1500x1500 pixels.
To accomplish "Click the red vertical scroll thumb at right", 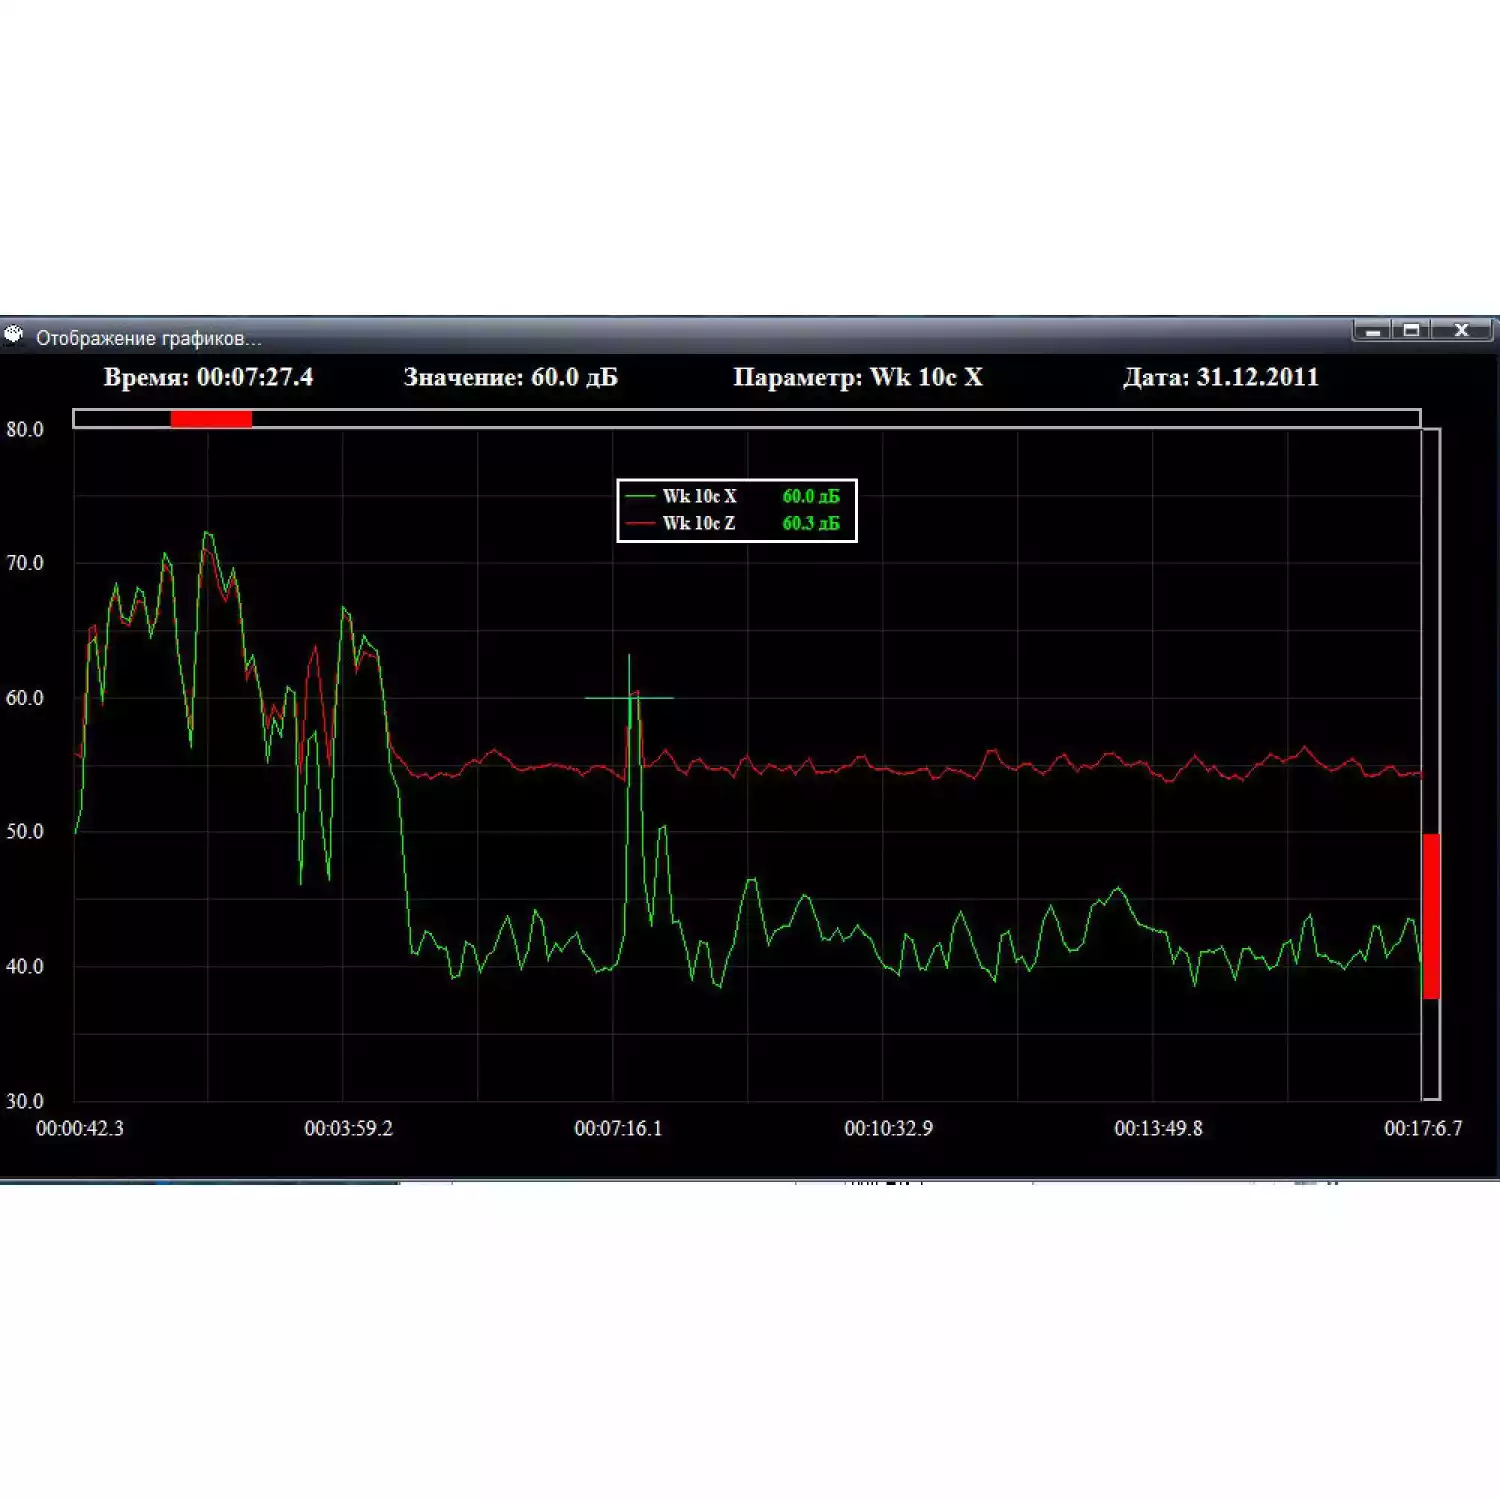I will [1431, 916].
